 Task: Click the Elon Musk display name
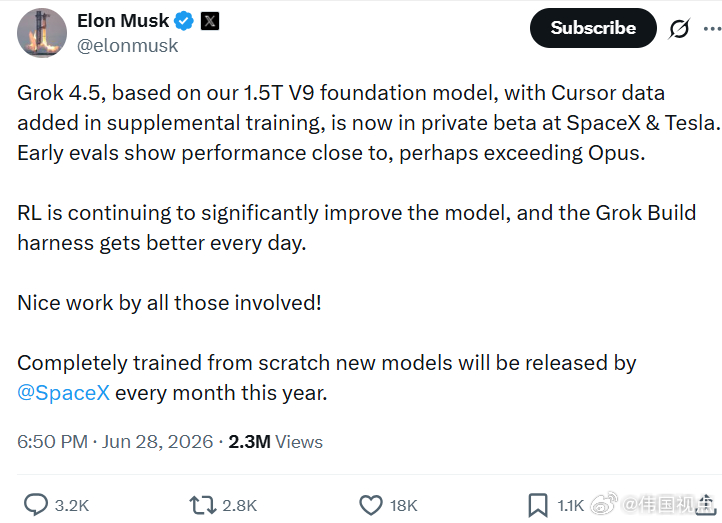click(123, 21)
